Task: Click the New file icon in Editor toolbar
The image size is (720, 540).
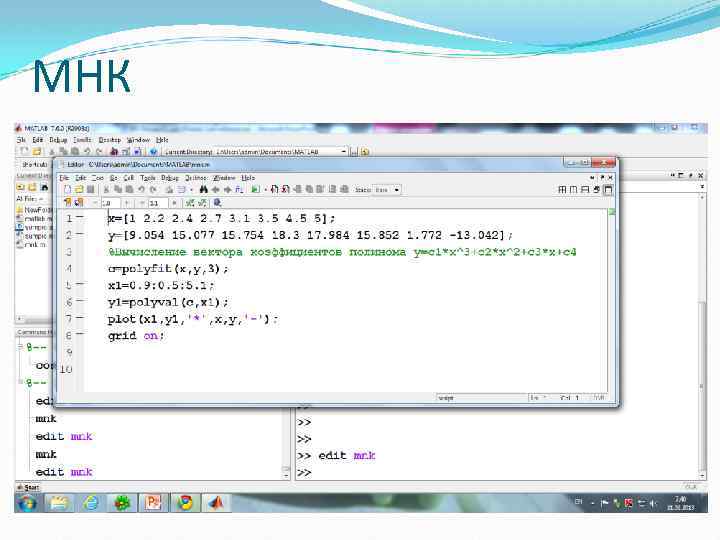Action: [x=67, y=190]
